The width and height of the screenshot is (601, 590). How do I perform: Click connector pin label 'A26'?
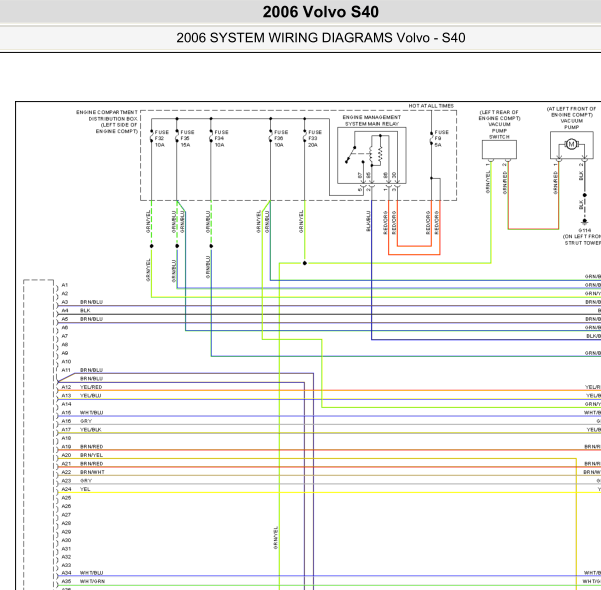tap(66, 506)
